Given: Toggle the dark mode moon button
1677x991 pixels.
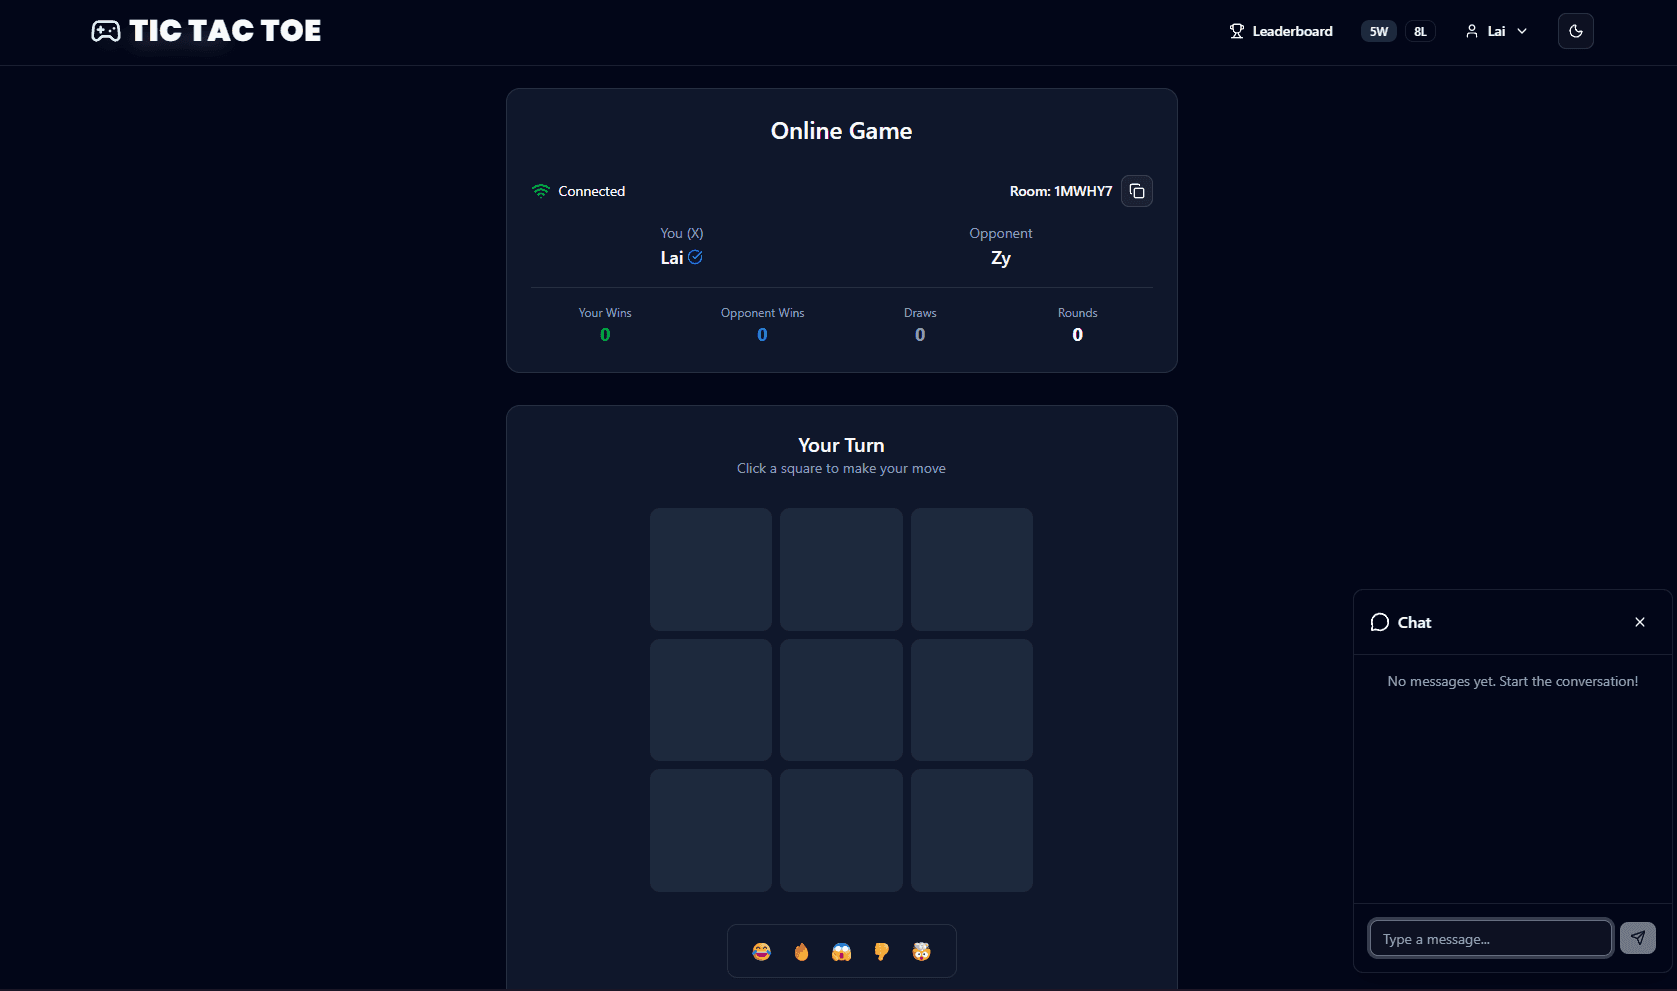Looking at the screenshot, I should [1575, 31].
